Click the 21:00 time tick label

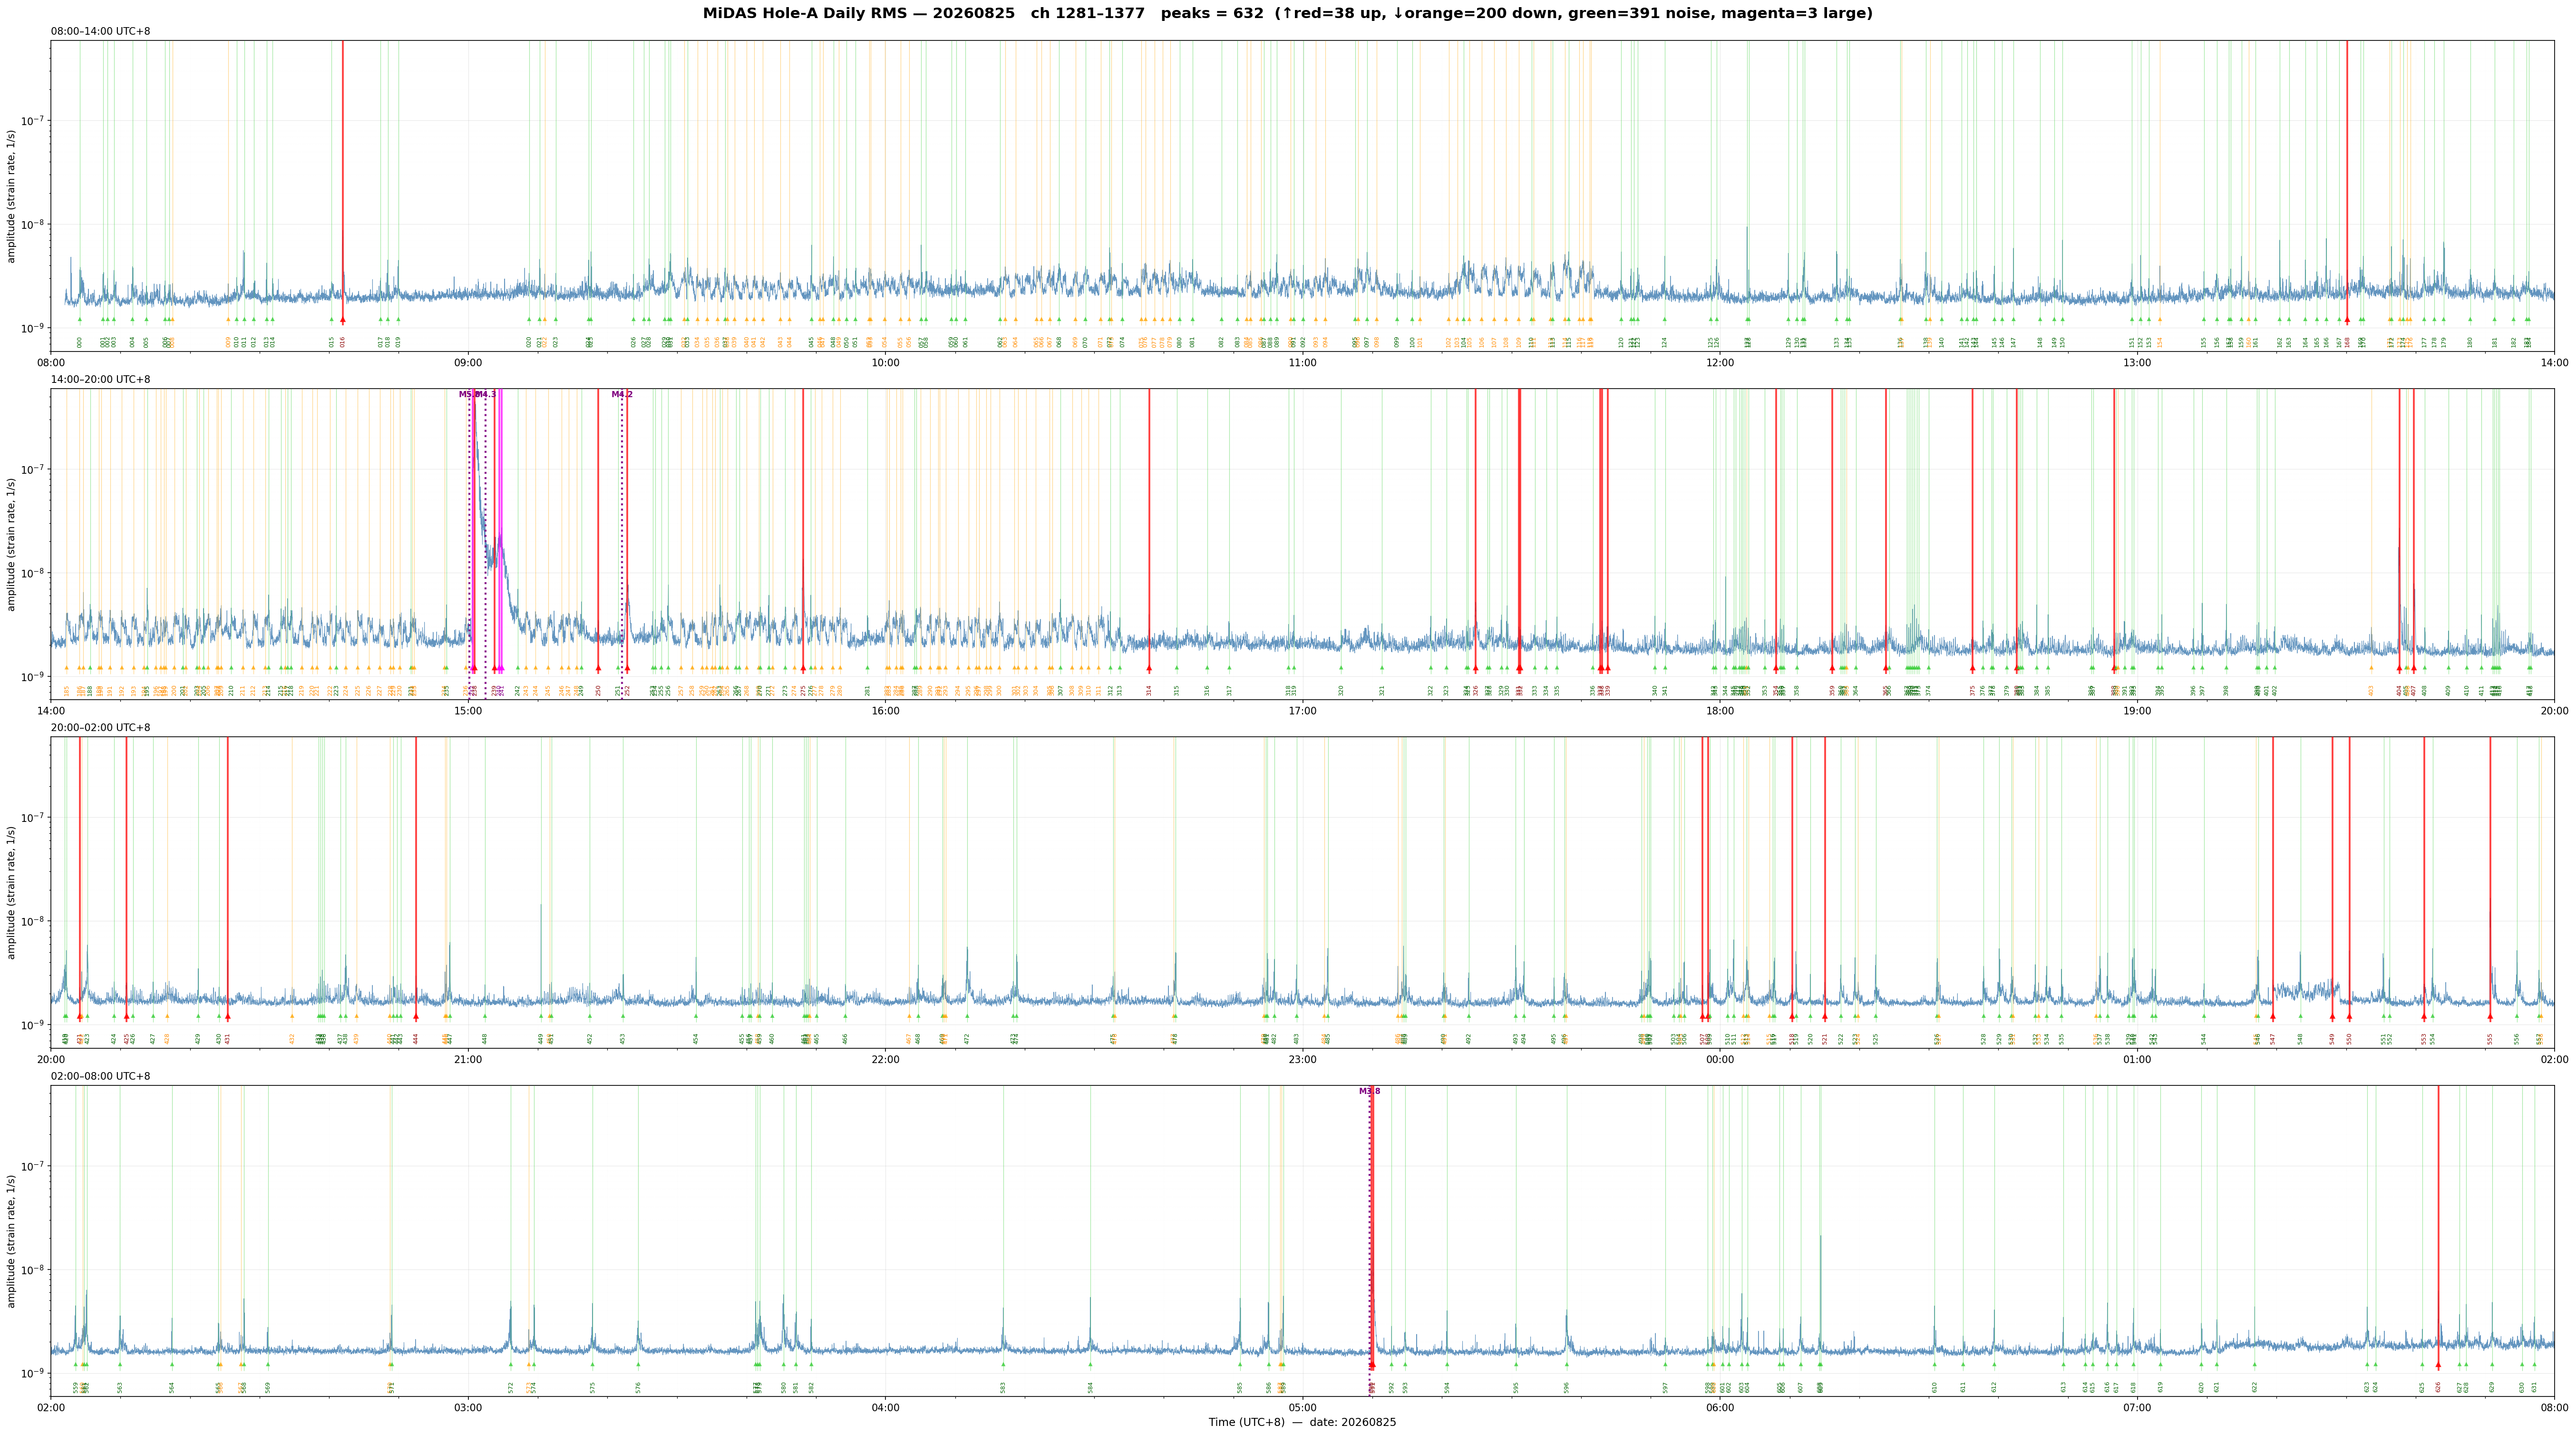(468, 1059)
